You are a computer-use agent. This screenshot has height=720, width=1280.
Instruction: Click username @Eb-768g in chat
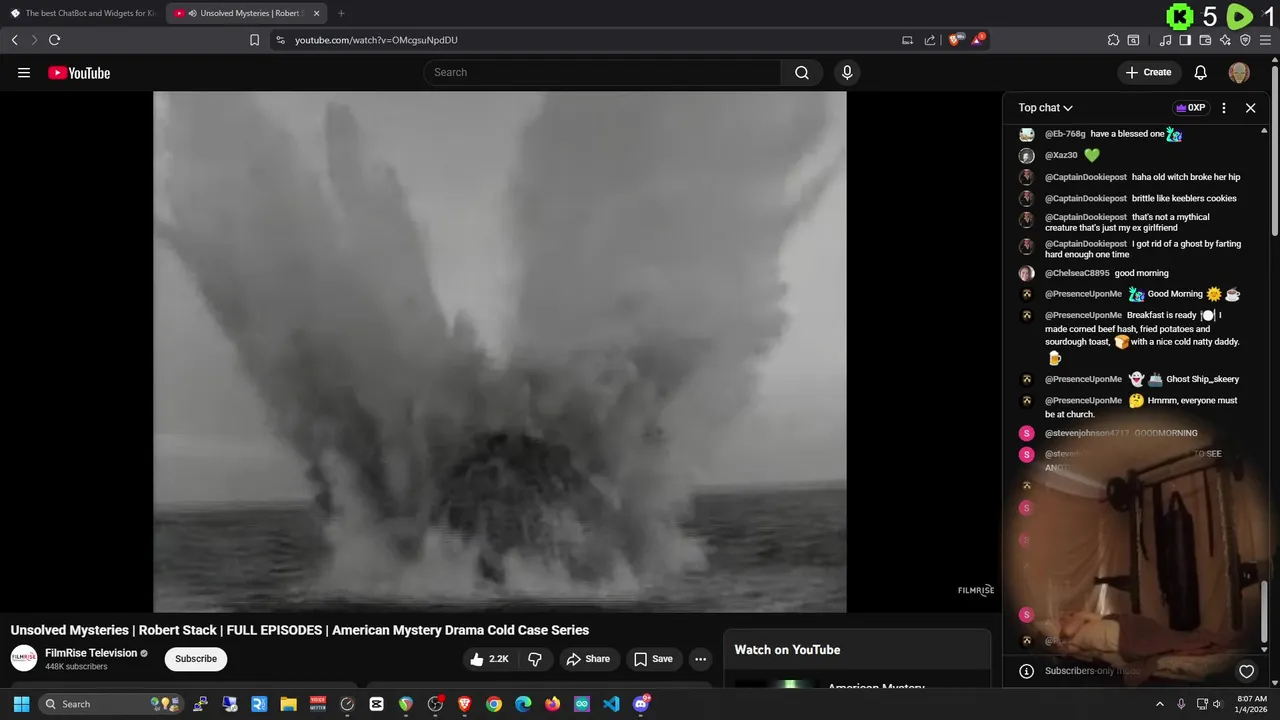(1065, 134)
